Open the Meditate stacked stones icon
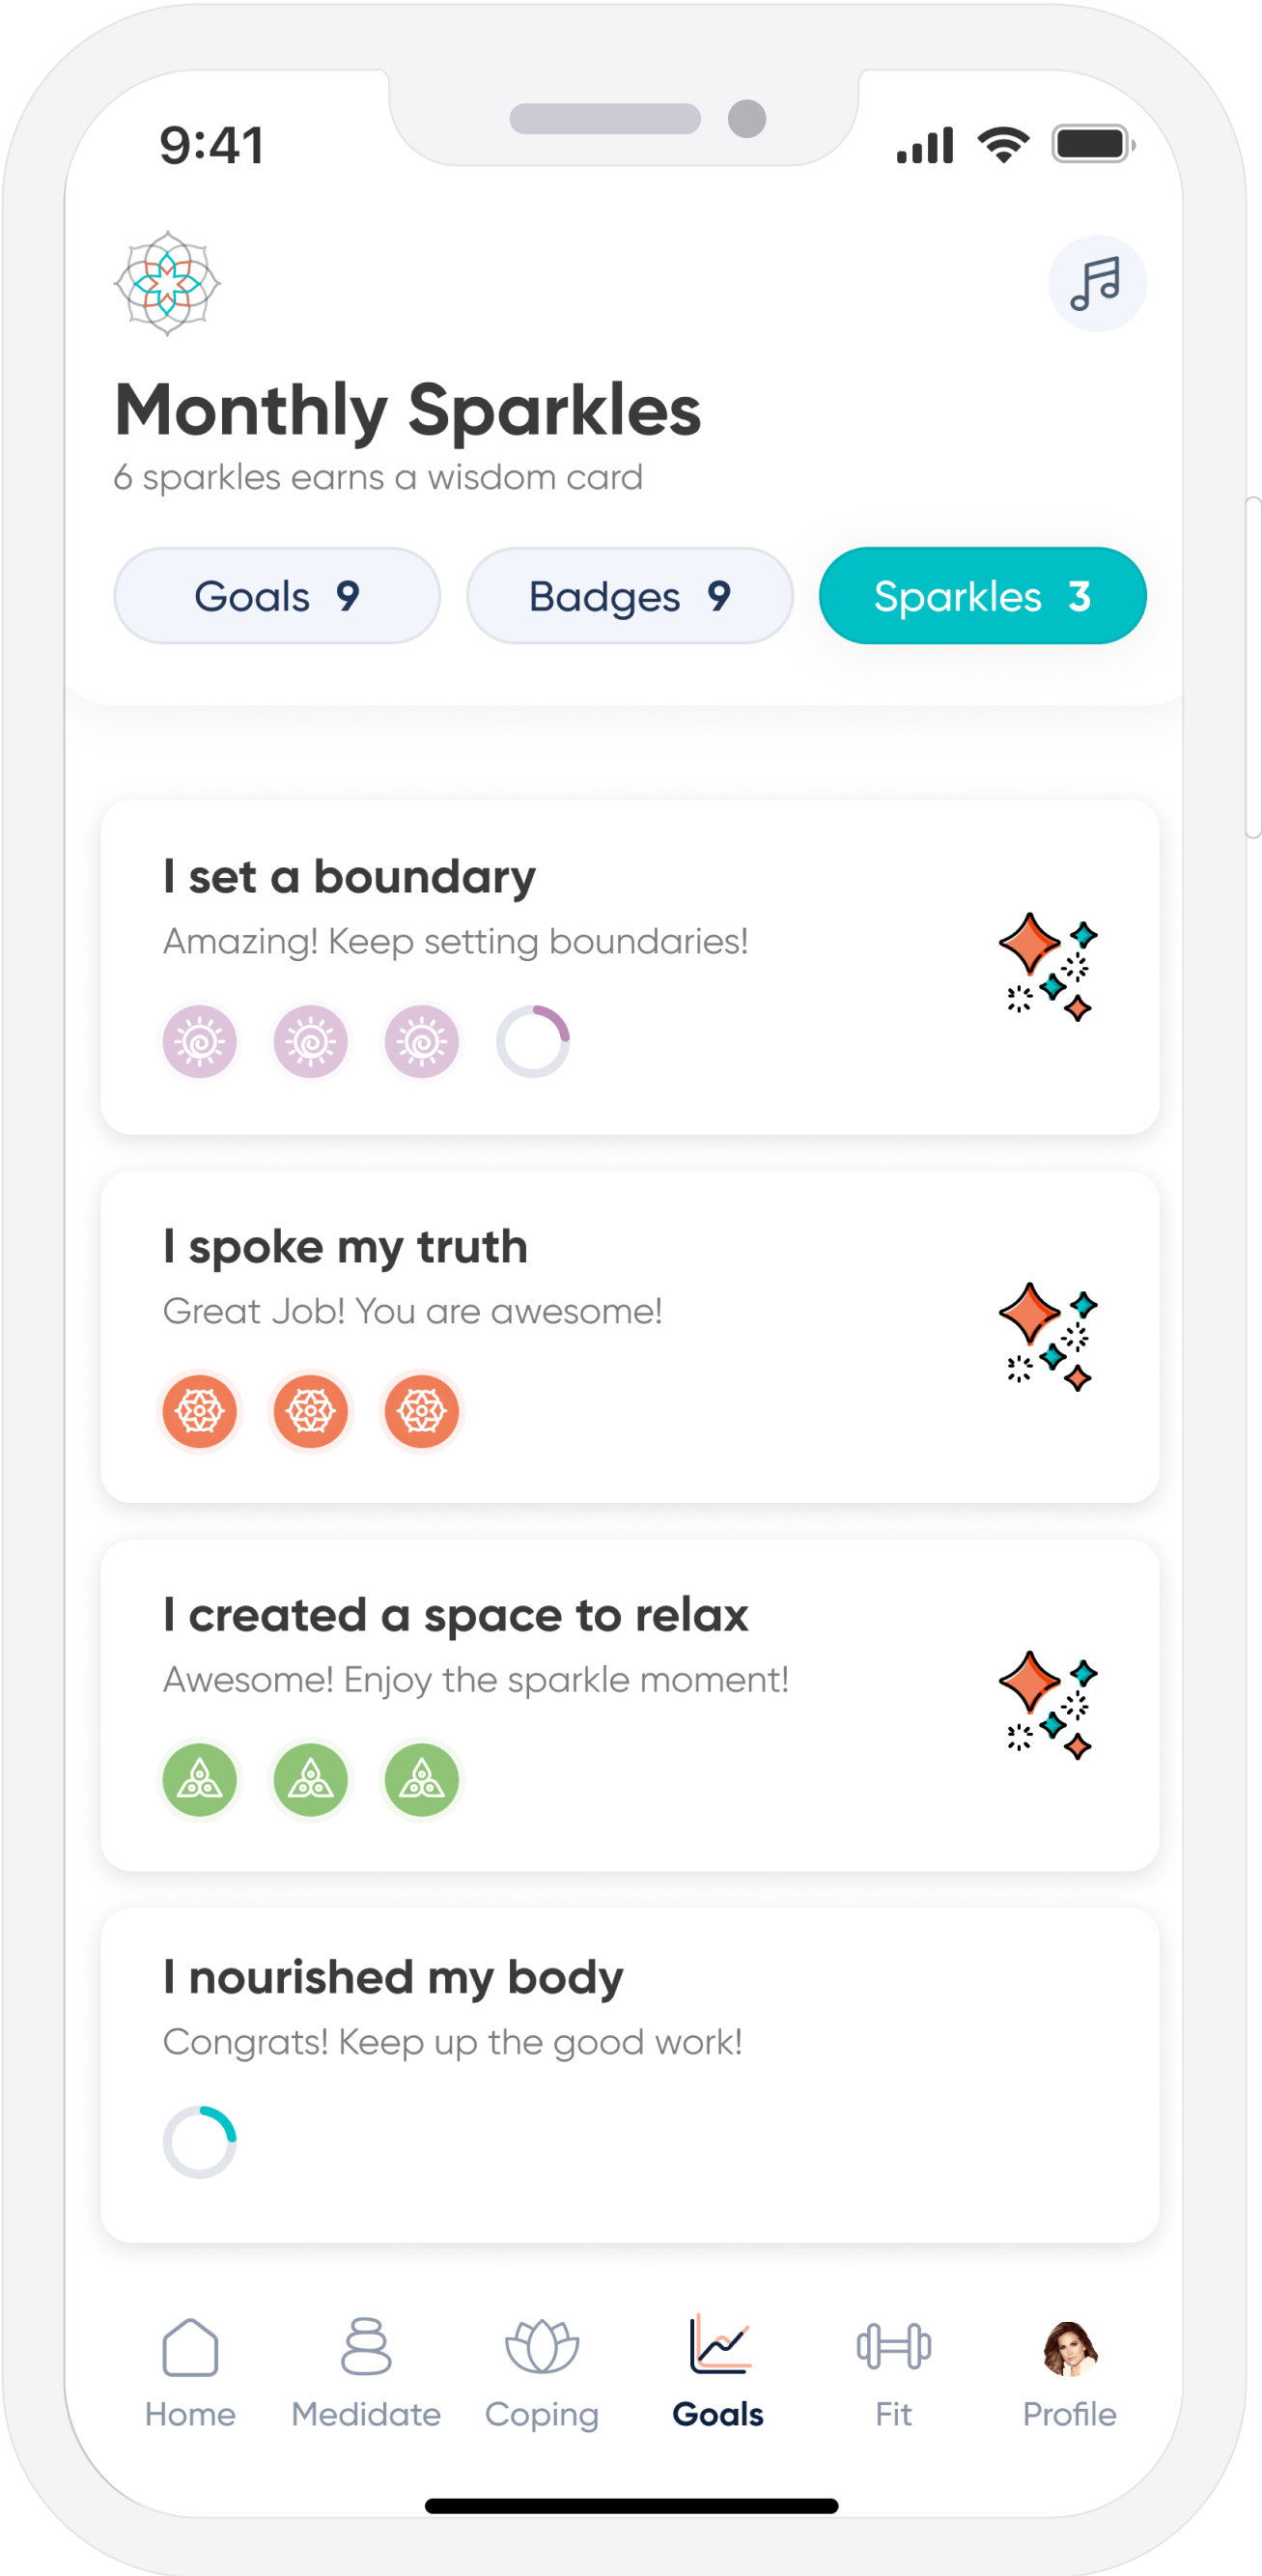This screenshot has width=1262, height=2576. tap(366, 2346)
